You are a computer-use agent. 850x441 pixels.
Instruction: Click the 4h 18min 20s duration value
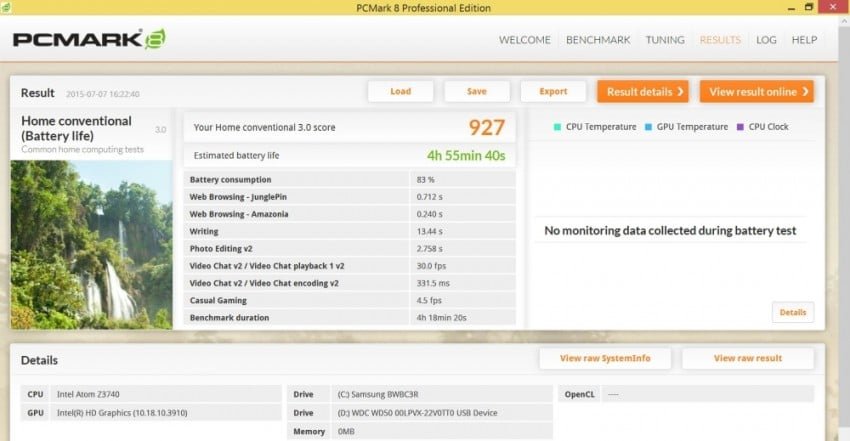click(441, 317)
